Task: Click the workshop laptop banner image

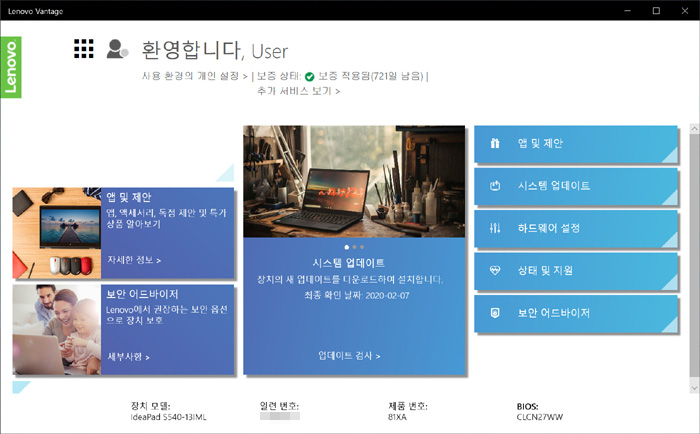Action: coord(354,181)
